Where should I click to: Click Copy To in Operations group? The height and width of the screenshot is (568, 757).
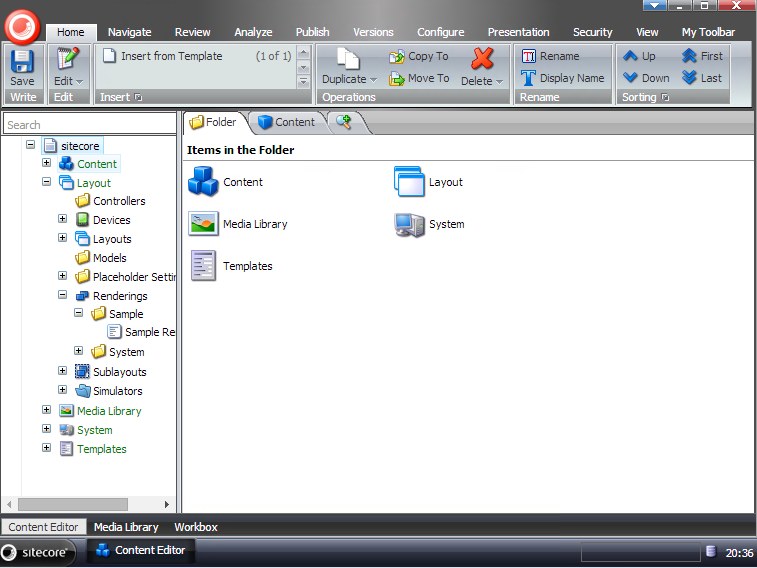point(418,57)
